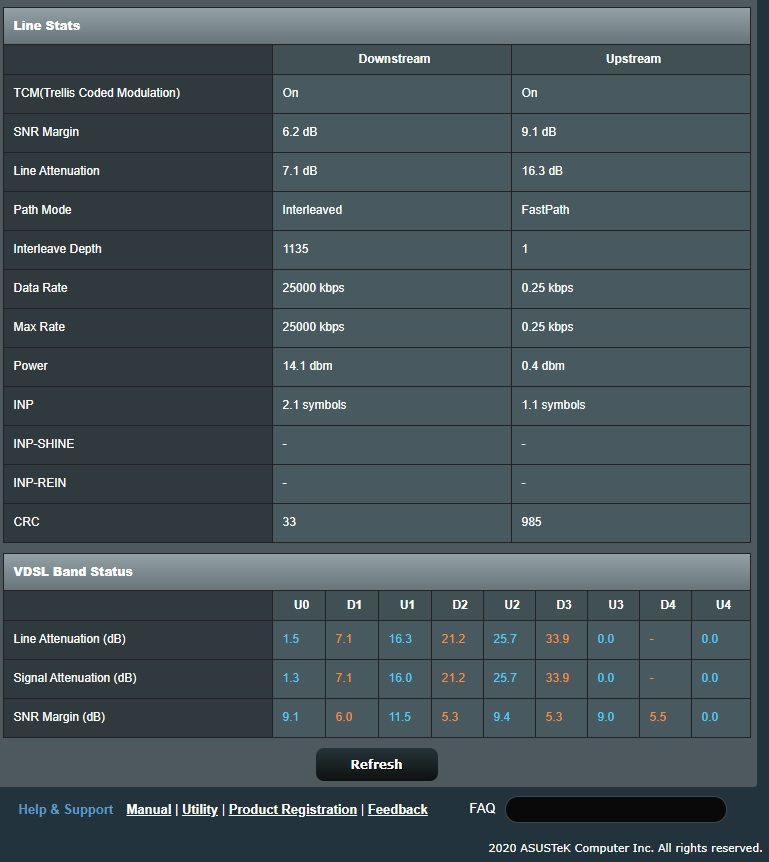
Task: Click the Help & Support label
Action: (65, 809)
